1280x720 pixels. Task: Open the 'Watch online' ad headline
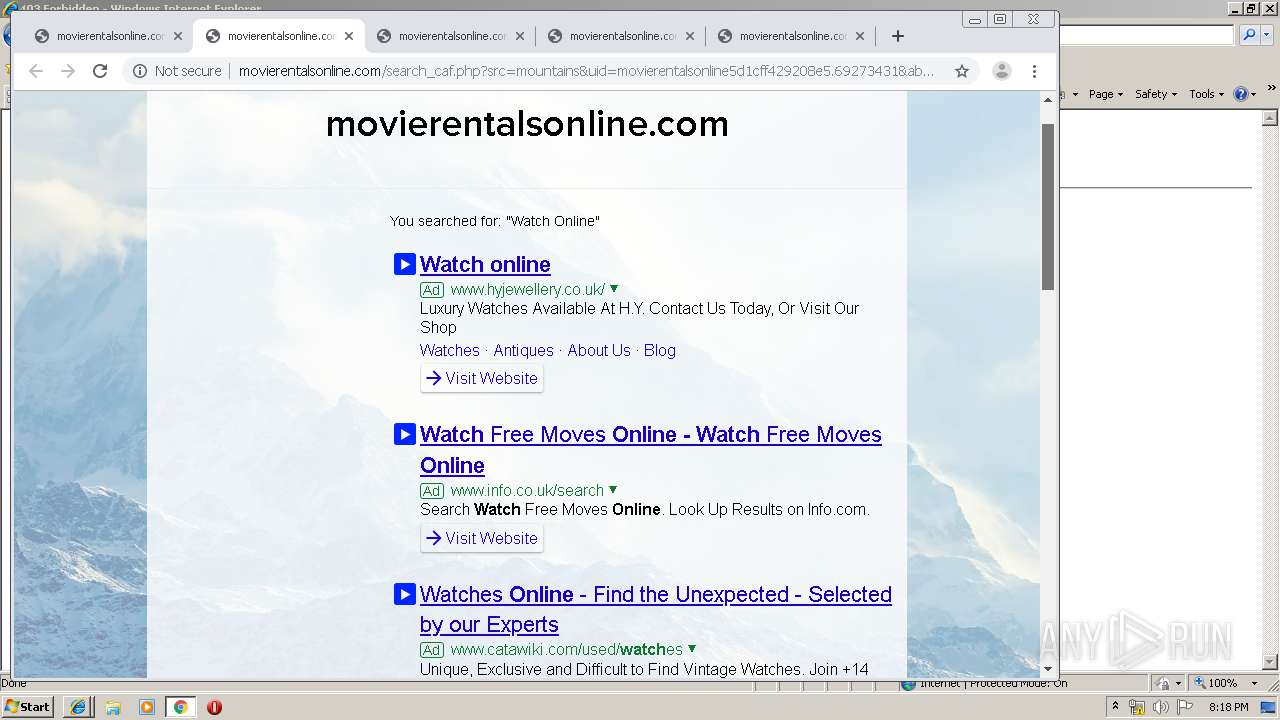coord(485,264)
